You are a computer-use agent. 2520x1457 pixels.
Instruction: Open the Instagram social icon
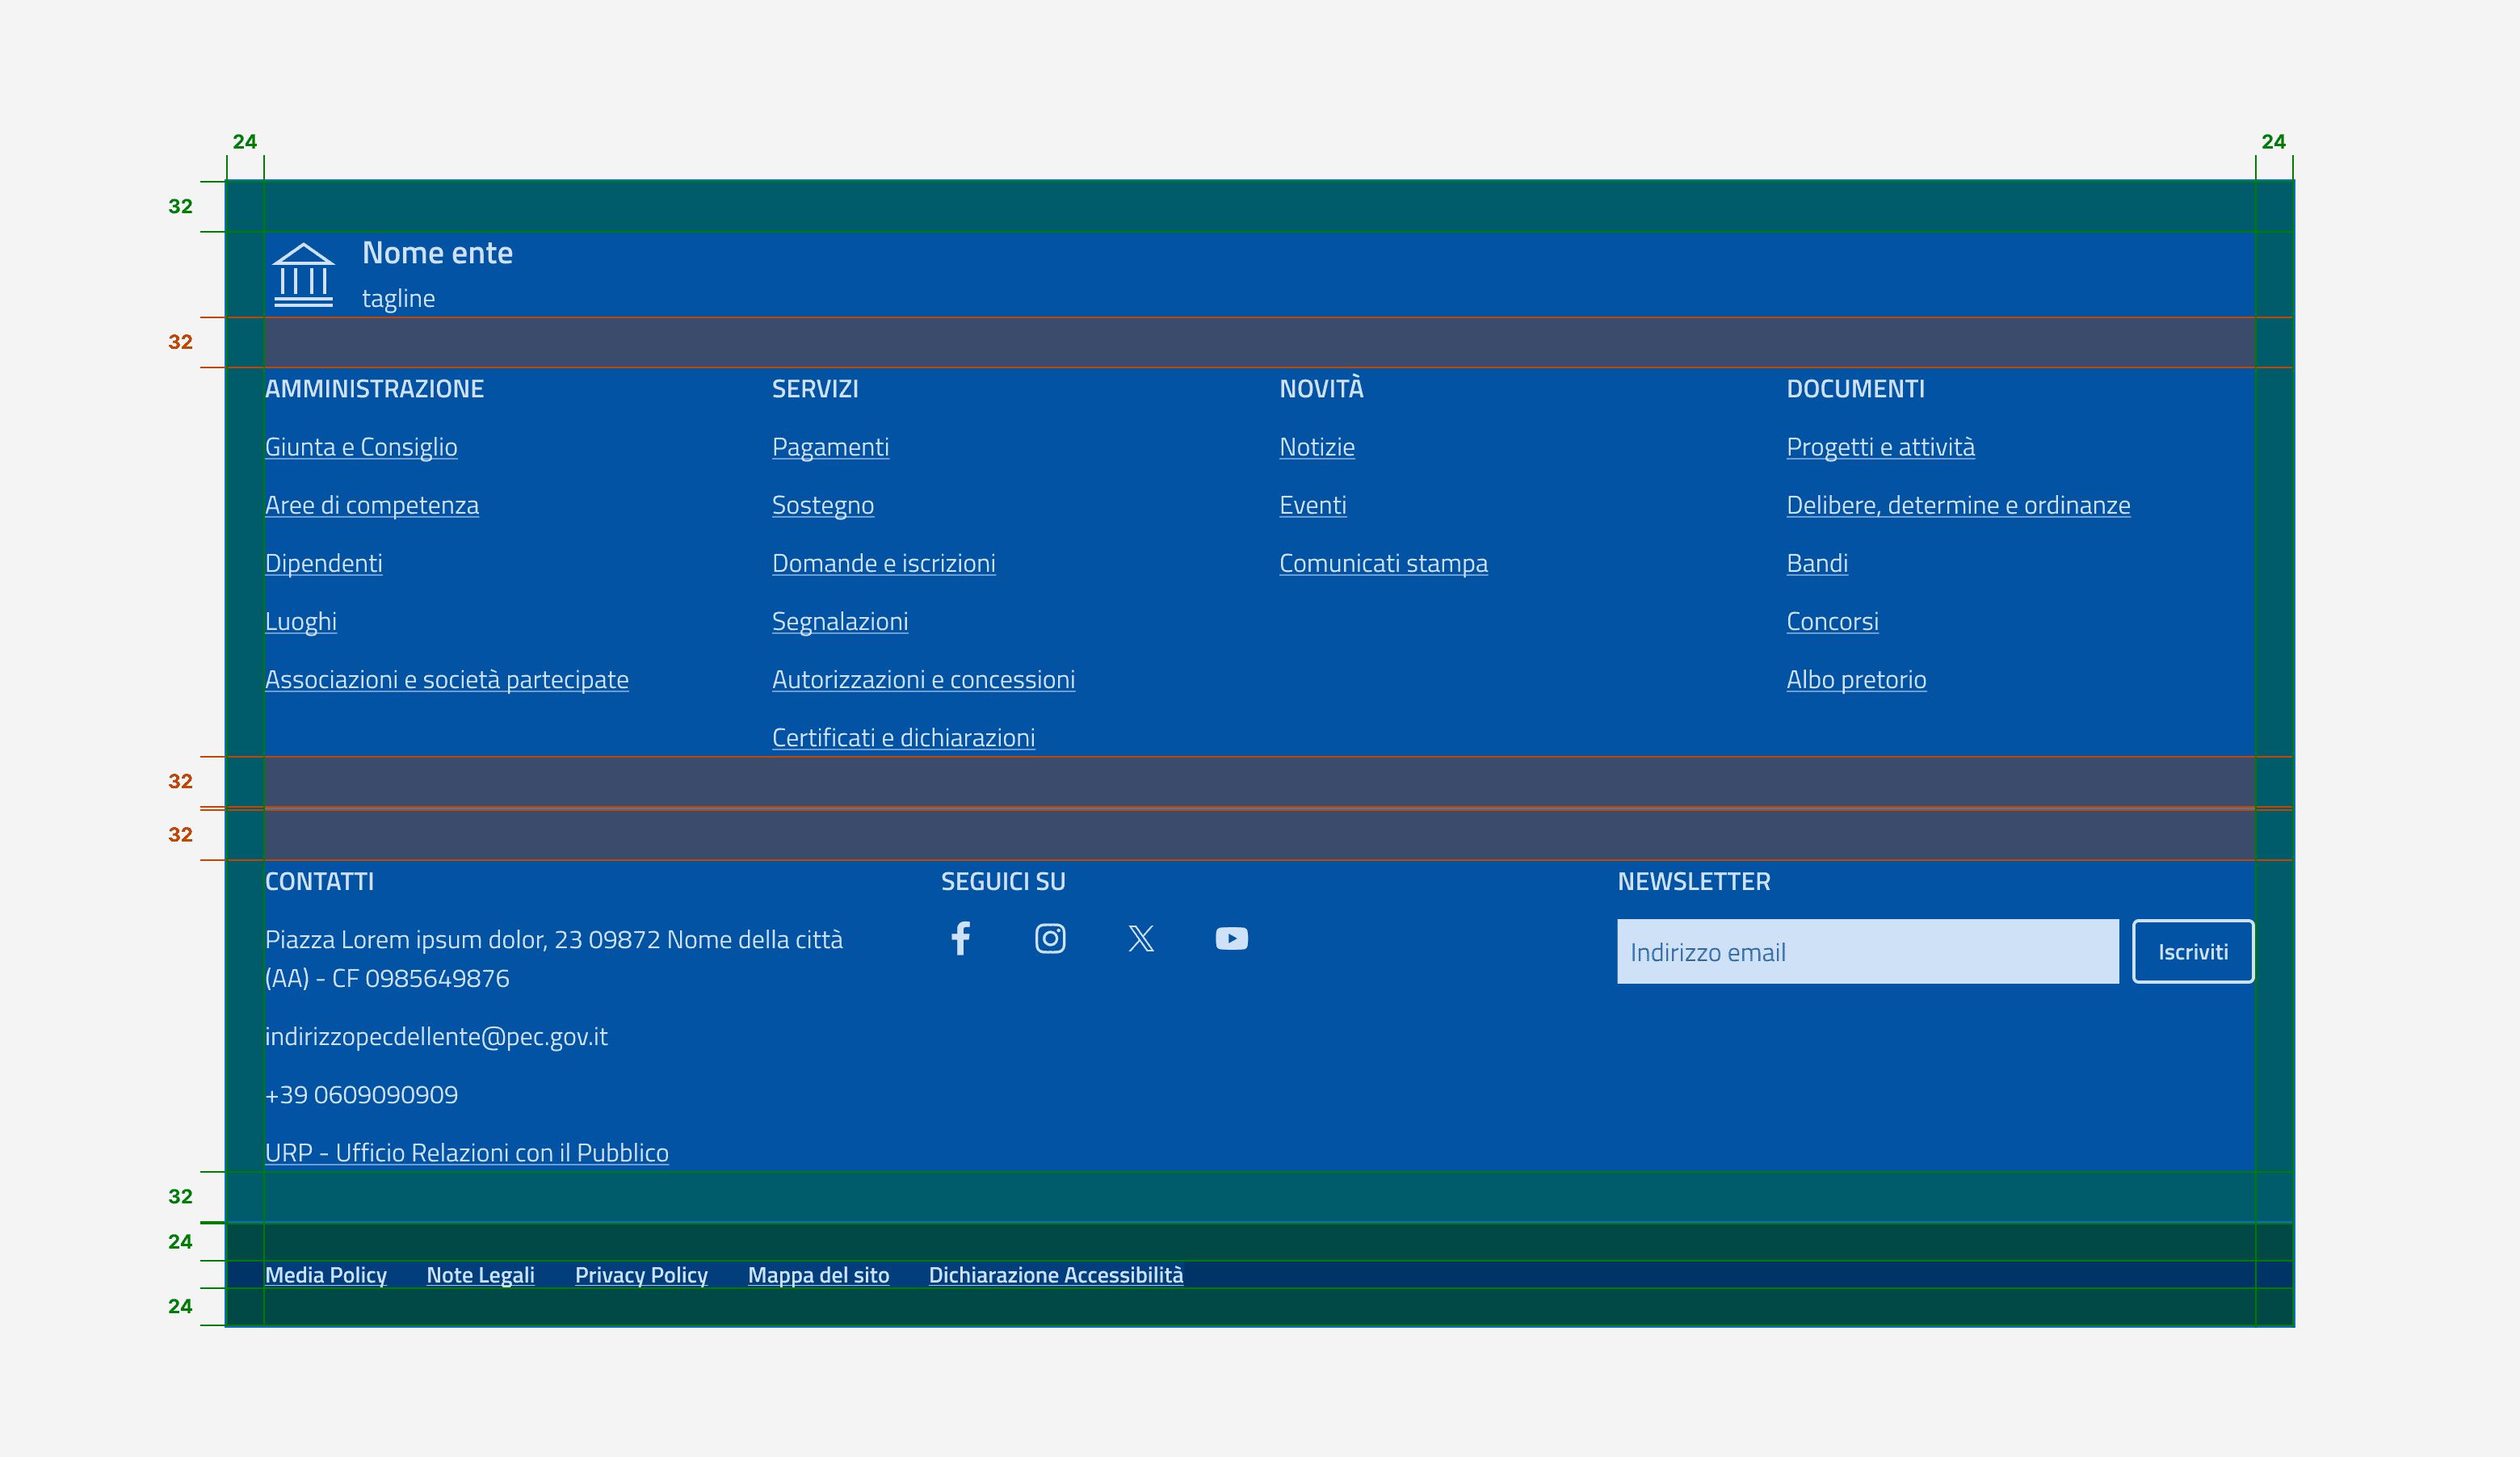[x=1050, y=938]
